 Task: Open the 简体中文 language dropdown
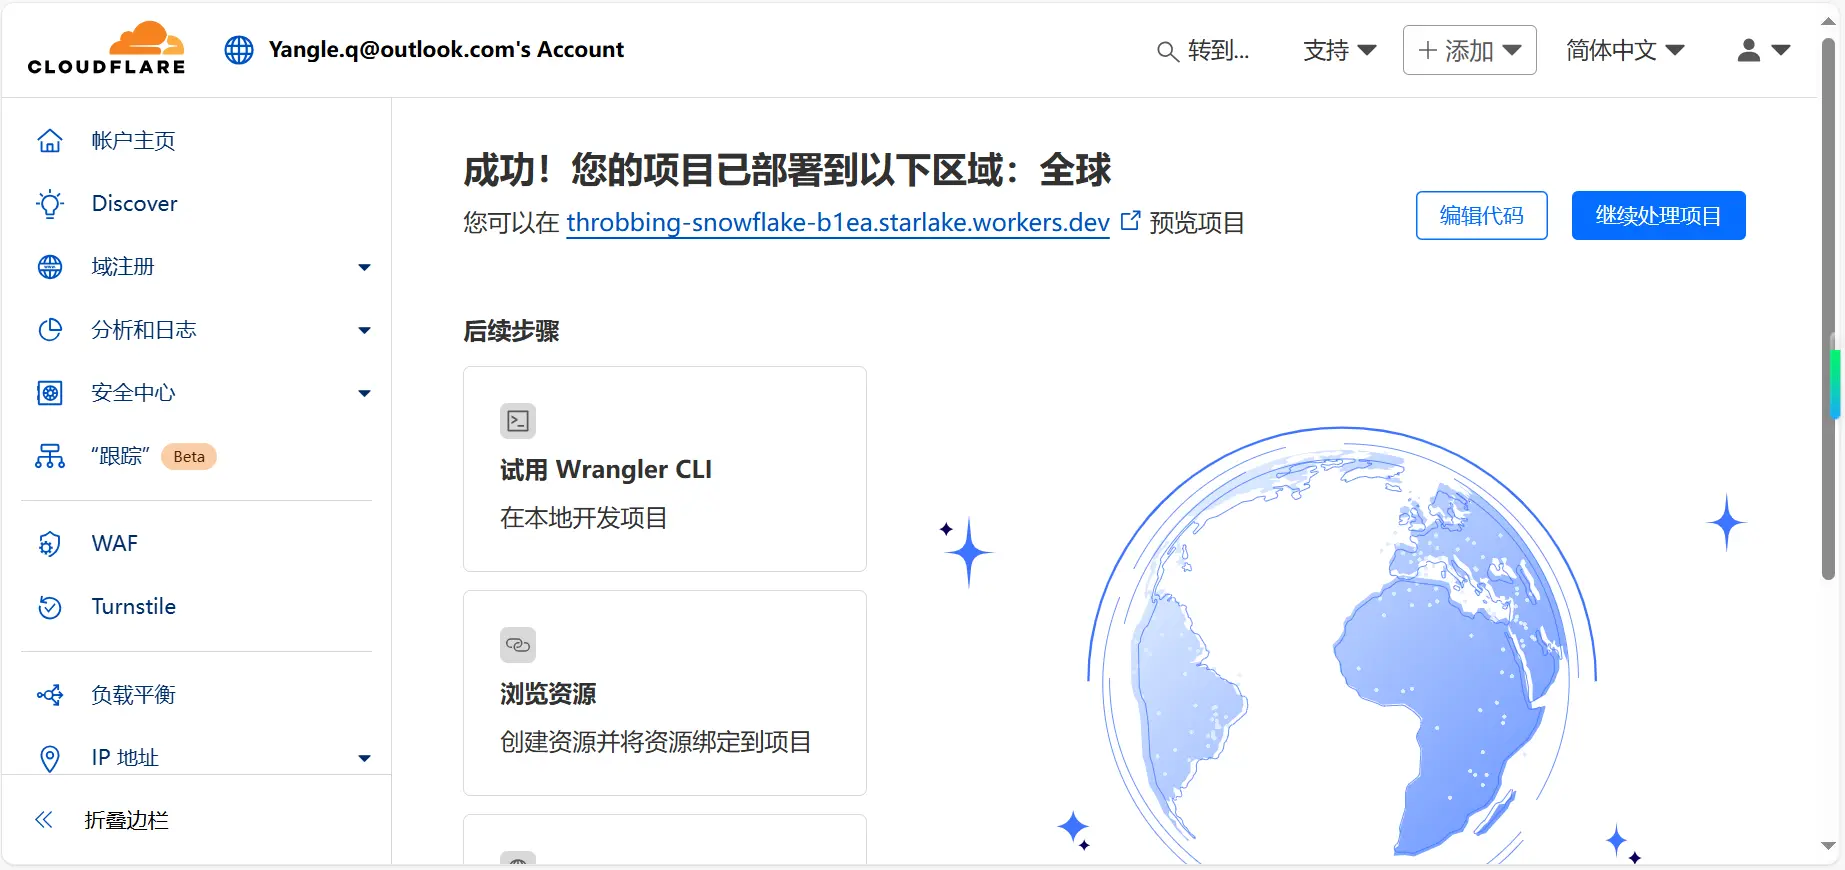pyautogui.click(x=1625, y=50)
